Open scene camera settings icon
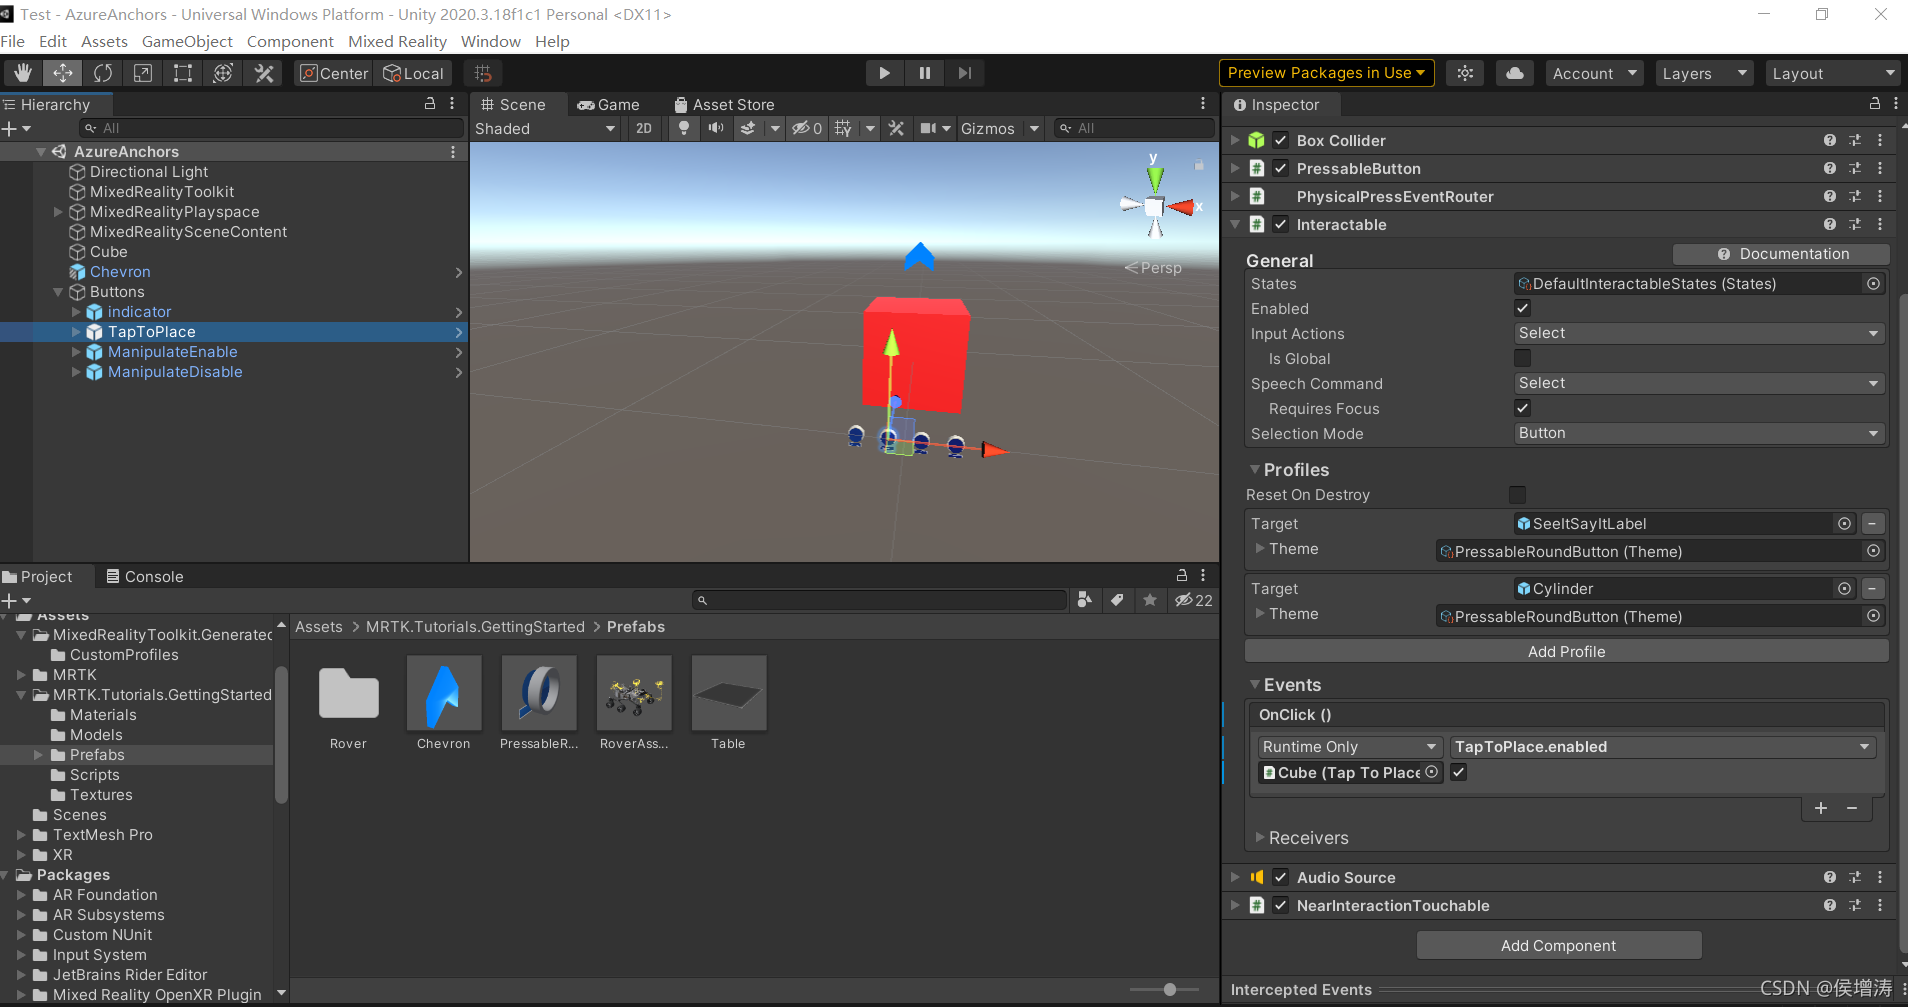 (x=928, y=128)
